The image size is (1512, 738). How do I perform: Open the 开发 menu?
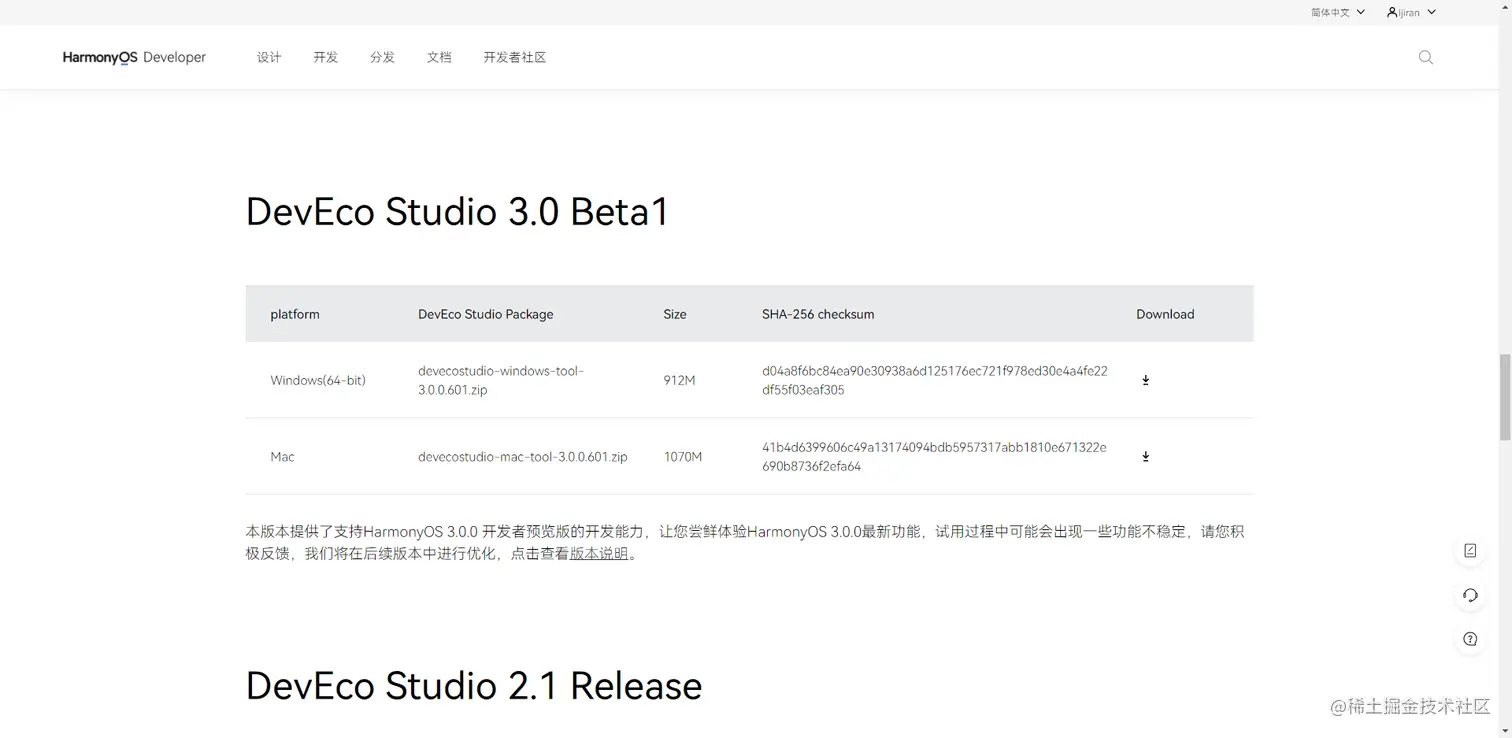[x=326, y=57]
